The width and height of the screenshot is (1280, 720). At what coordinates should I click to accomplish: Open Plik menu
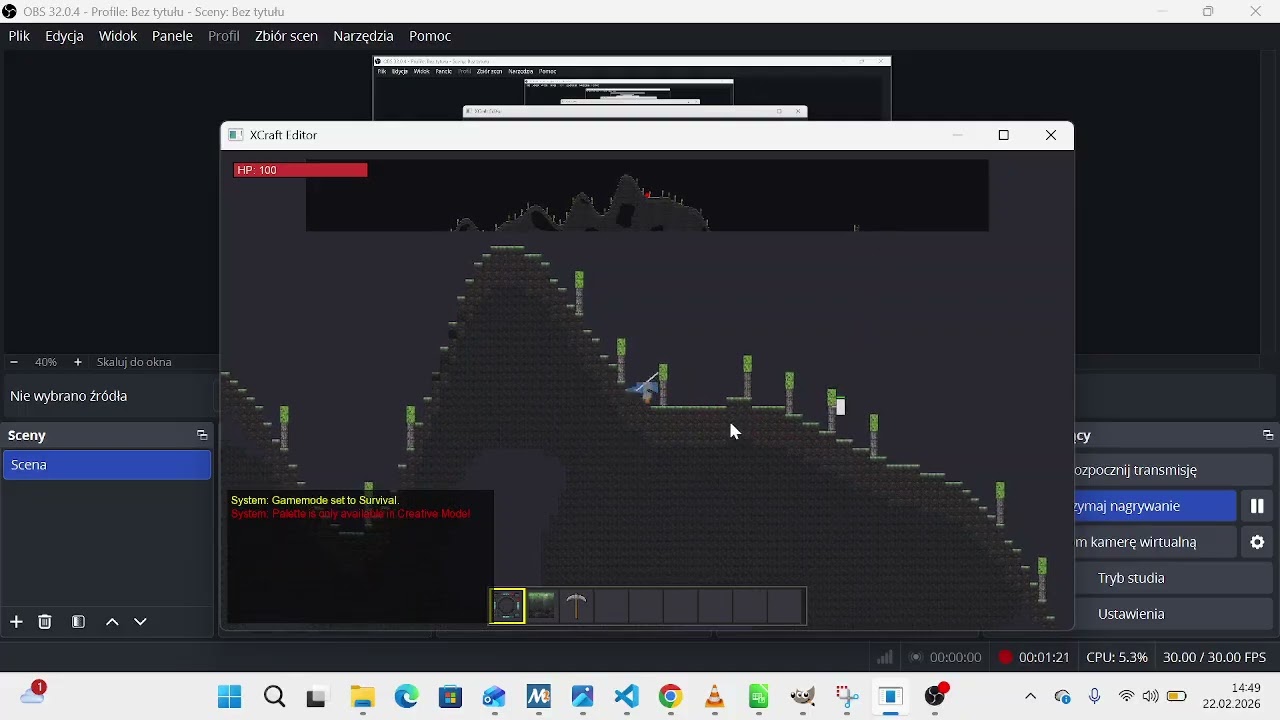pos(19,36)
